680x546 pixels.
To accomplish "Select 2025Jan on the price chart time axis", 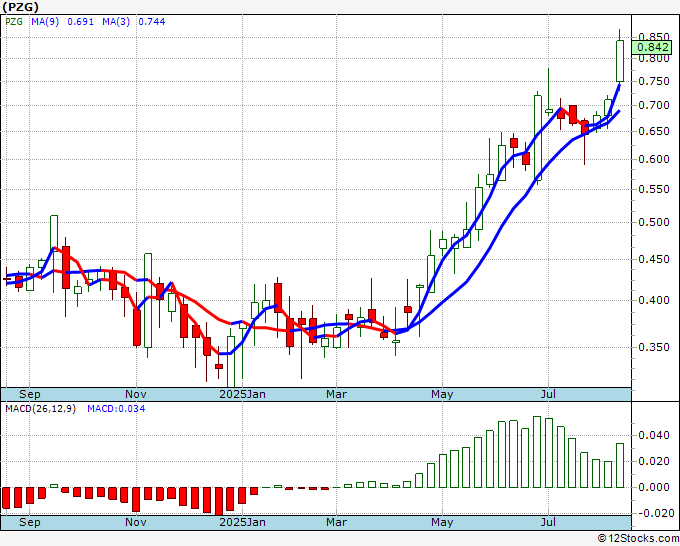I will 242,394.
